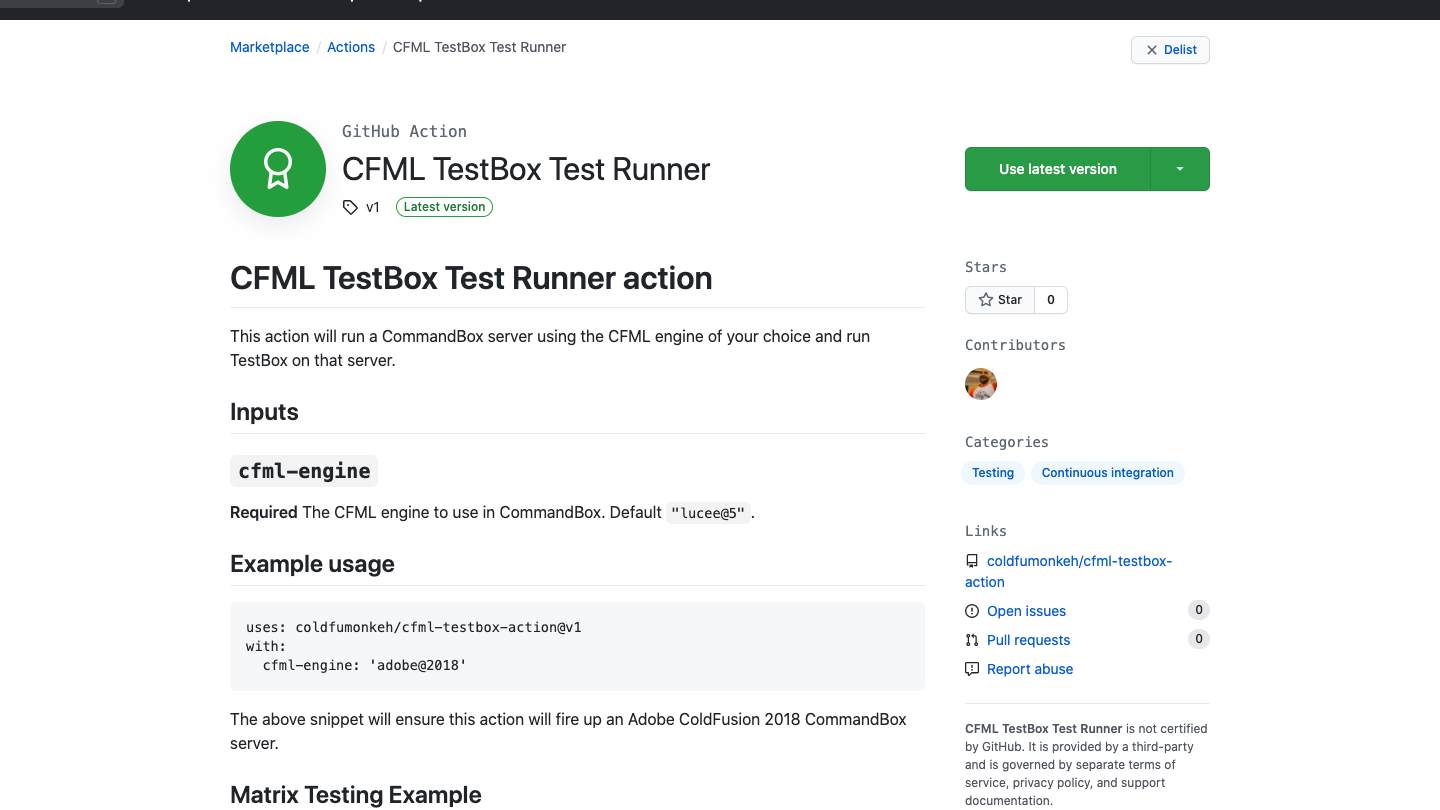Navigate to the Marketplace breadcrumb
Screen dimensions: 1440x810
pos(269,47)
